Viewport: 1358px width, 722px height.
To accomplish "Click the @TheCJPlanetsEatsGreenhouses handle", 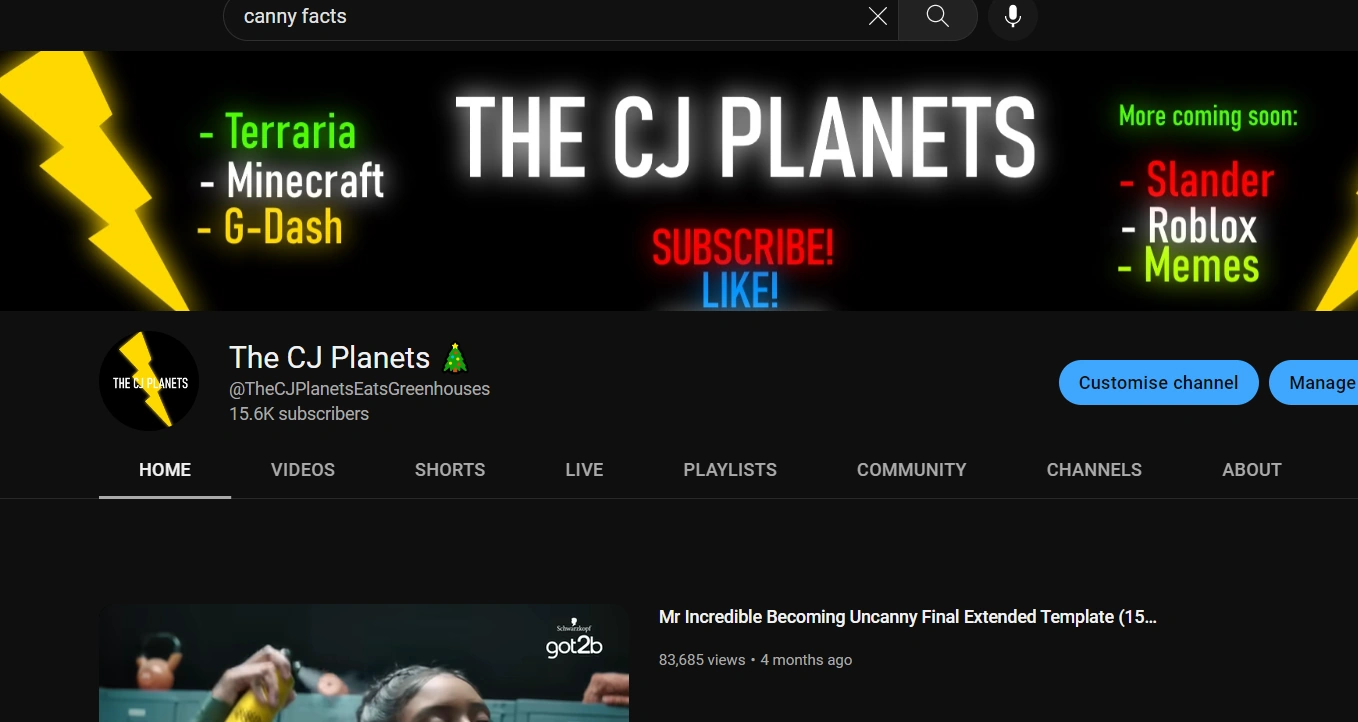I will (x=359, y=389).
